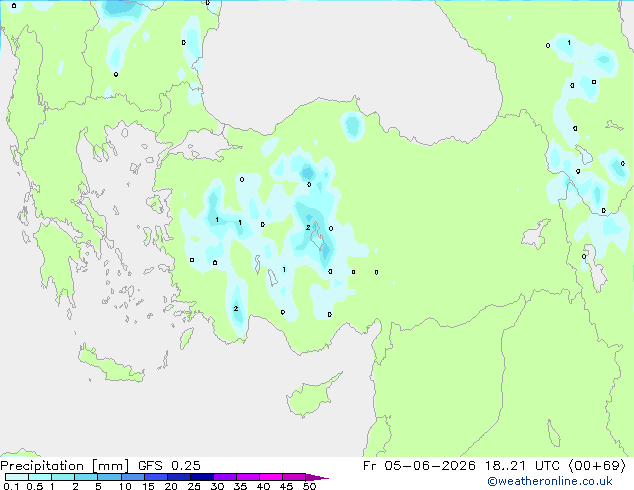The width and height of the screenshot is (634, 490).
Task: Click the 0.1–0.5 mm legend swatch
Action: [x=17, y=477]
